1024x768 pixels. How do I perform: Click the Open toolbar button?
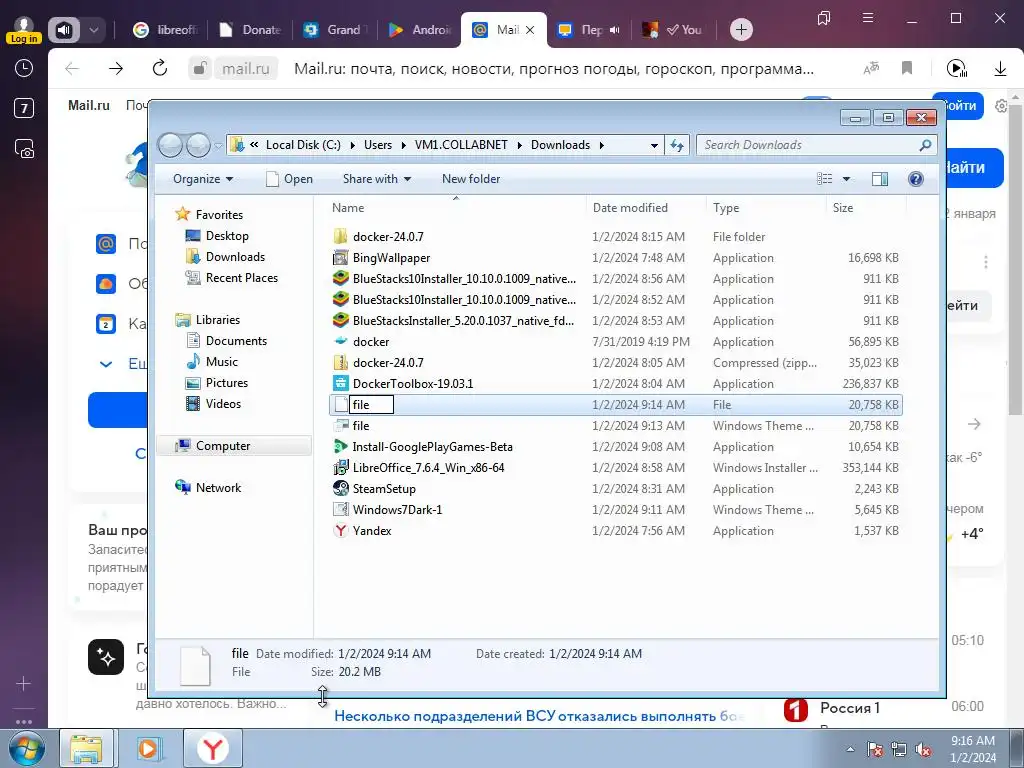point(289,179)
